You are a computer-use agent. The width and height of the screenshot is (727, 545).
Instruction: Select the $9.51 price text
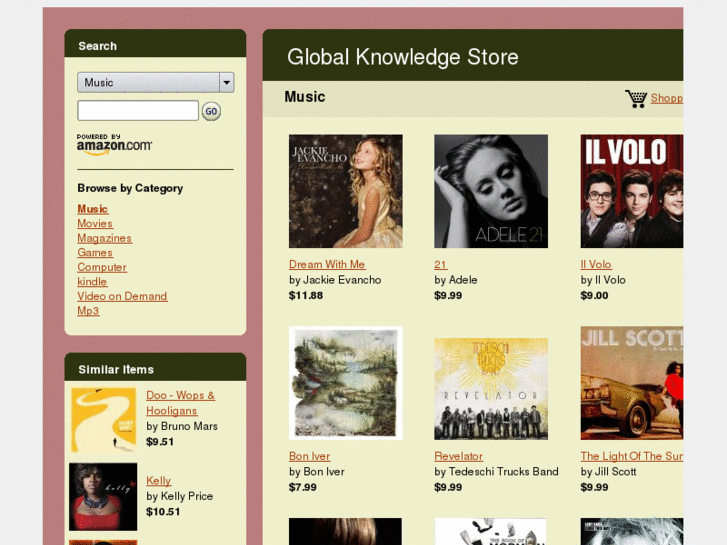click(160, 442)
